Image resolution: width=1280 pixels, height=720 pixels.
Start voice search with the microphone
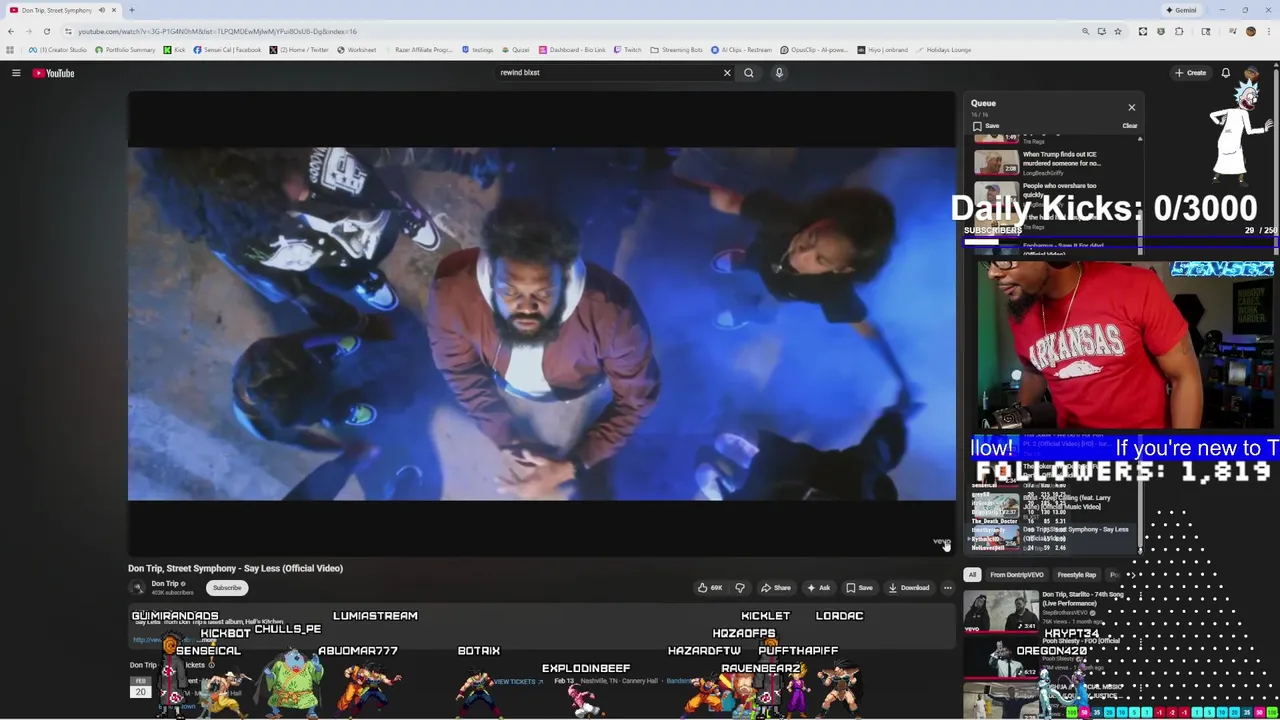(x=779, y=73)
